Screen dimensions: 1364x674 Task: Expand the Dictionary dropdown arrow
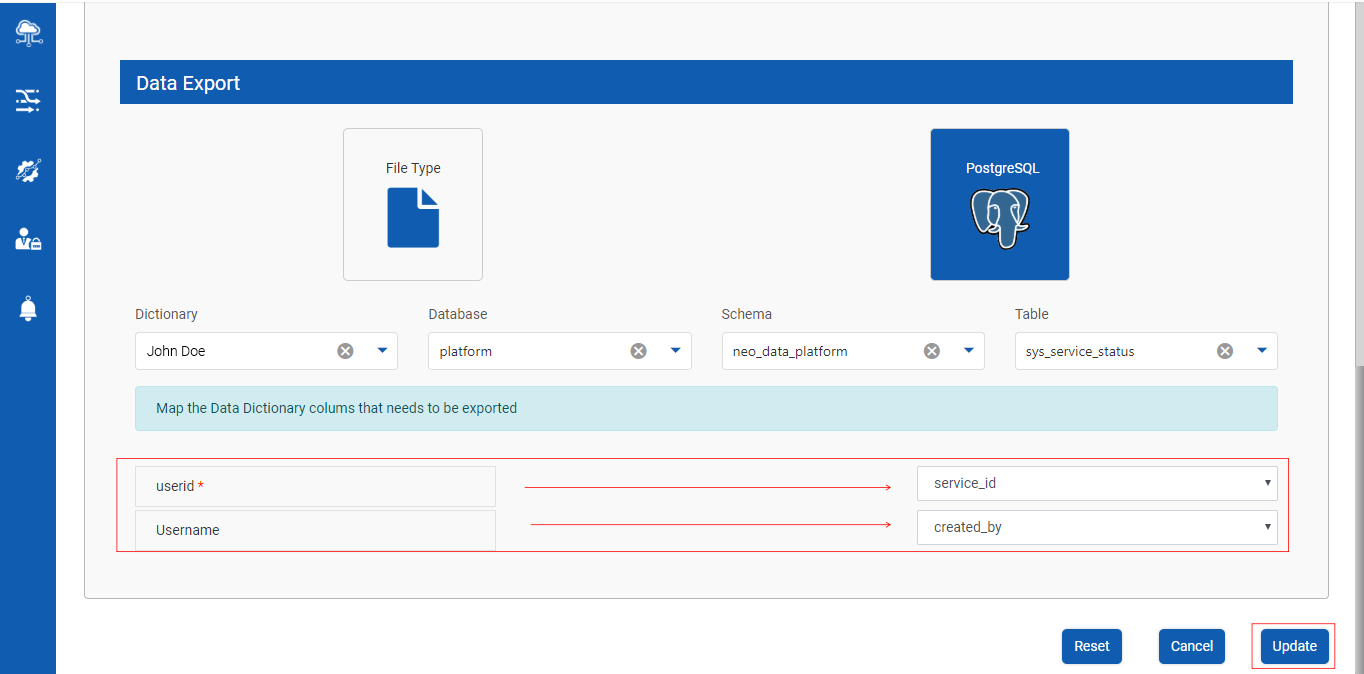pyautogui.click(x=382, y=351)
